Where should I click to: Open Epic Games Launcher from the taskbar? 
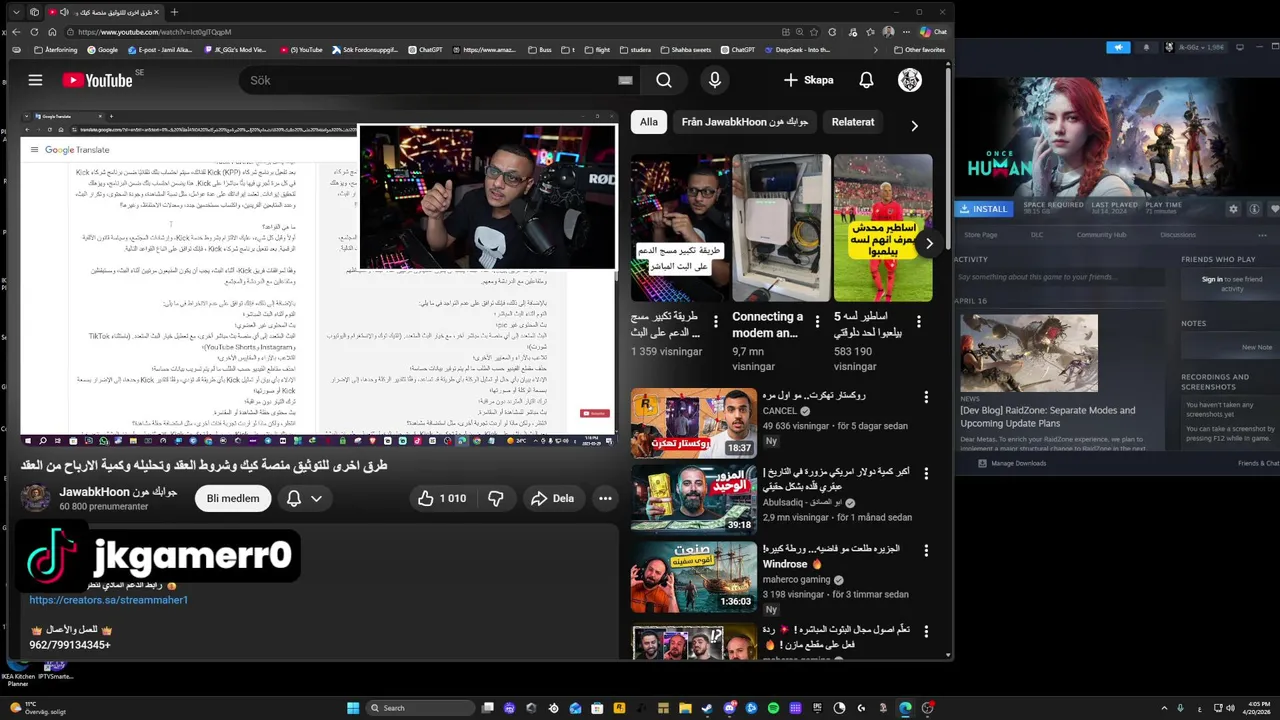pos(817,708)
